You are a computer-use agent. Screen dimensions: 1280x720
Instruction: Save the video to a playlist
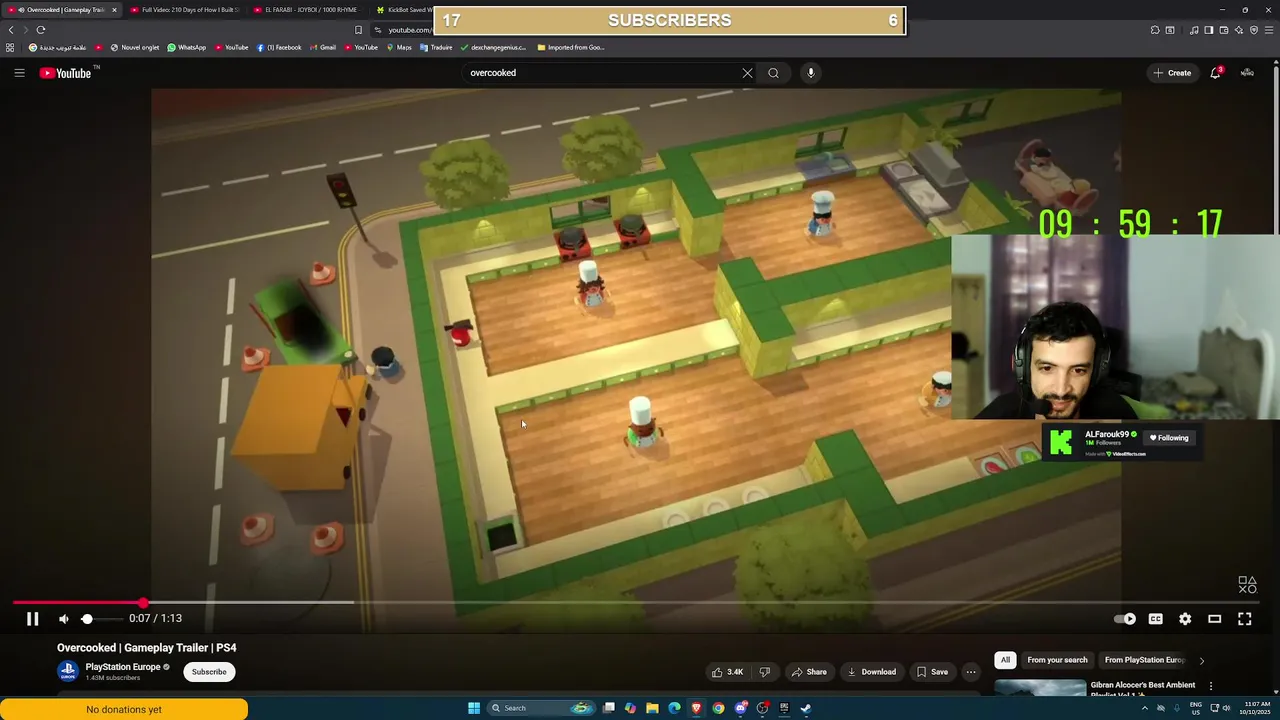[933, 672]
